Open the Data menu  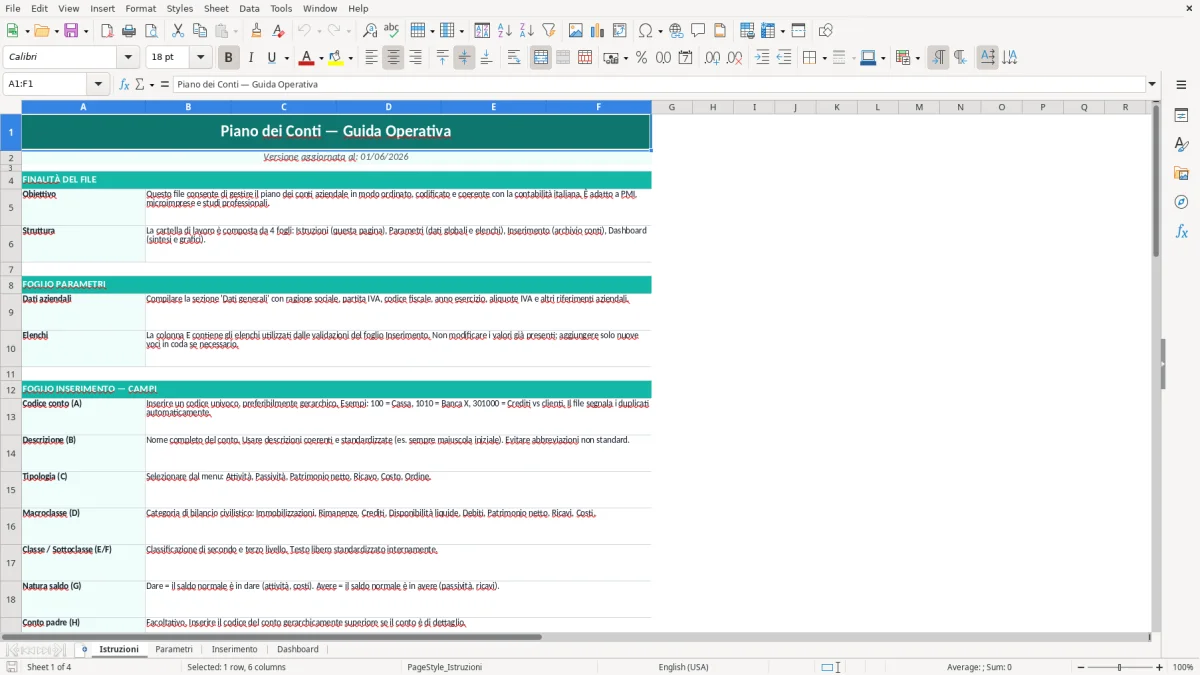[x=249, y=8]
